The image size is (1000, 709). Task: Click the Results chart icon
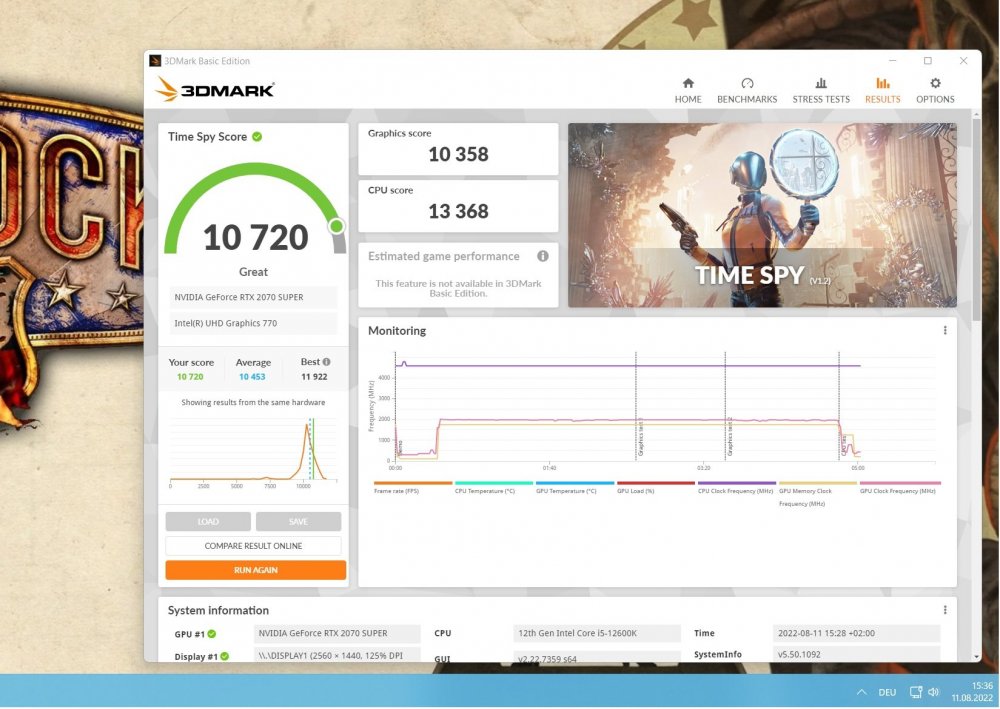coord(882,84)
